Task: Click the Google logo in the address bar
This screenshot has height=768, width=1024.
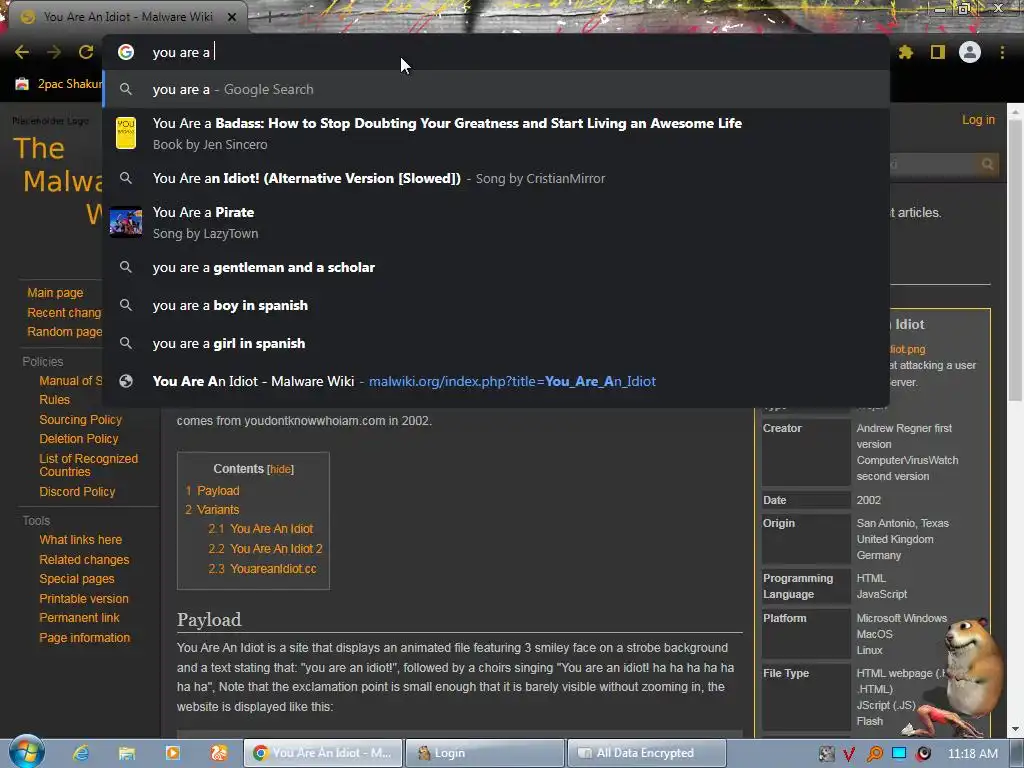Action: tap(126, 52)
